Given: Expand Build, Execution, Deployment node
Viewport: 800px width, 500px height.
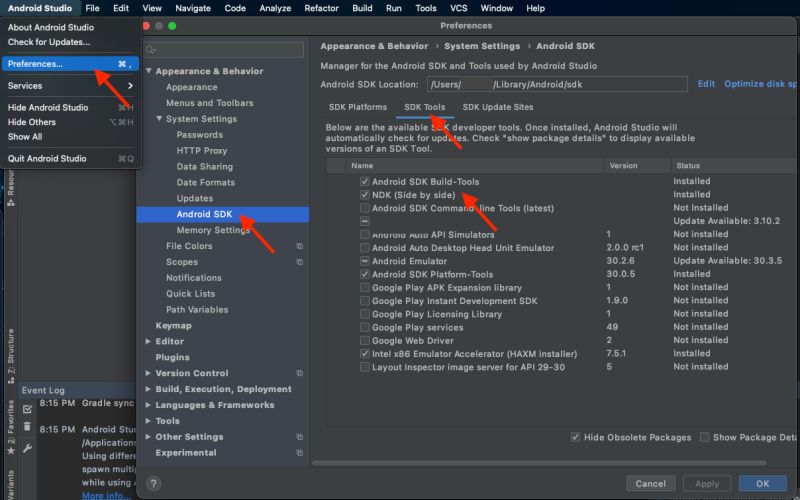Looking at the screenshot, I should pos(148,389).
